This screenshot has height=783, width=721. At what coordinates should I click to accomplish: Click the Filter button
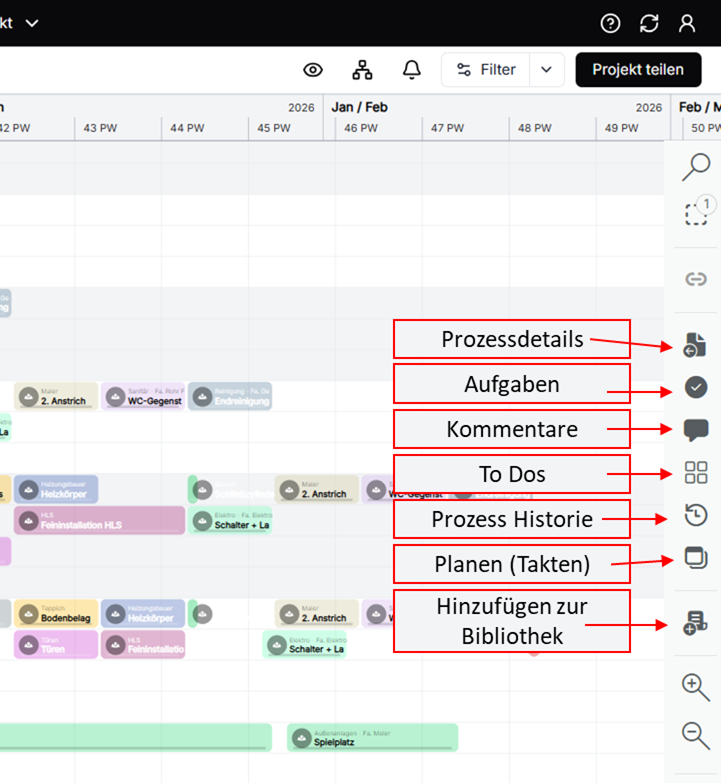[x=487, y=70]
